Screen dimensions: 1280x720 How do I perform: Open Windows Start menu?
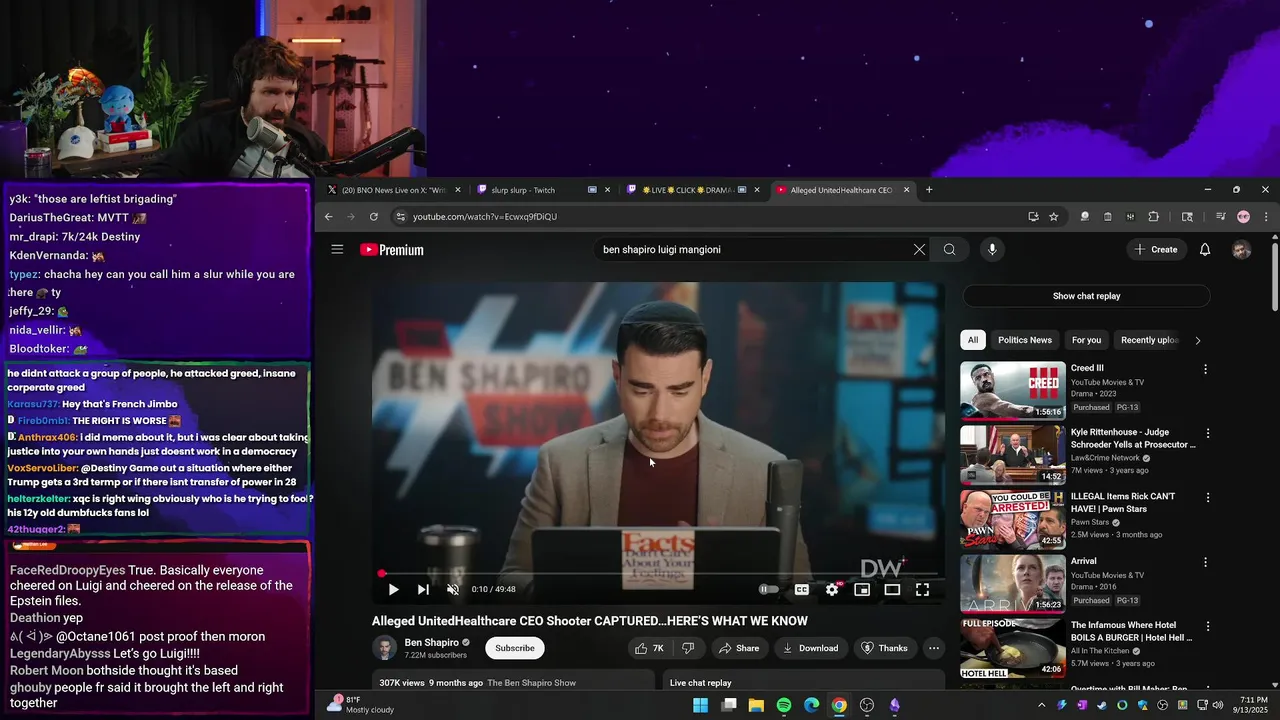(x=701, y=705)
